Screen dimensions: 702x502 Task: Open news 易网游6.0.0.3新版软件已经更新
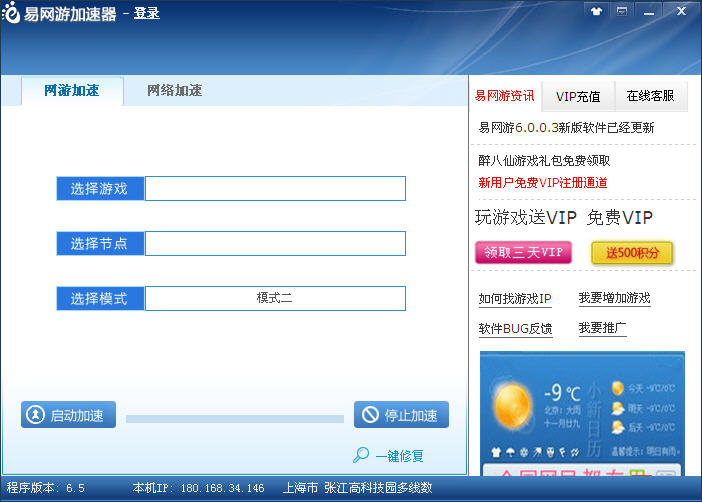566,128
